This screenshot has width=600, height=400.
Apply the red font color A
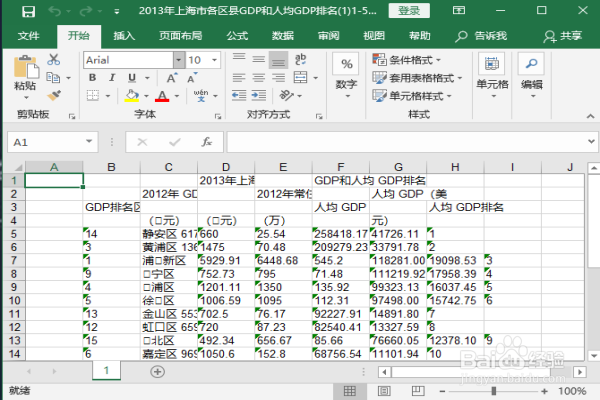[x=162, y=96]
